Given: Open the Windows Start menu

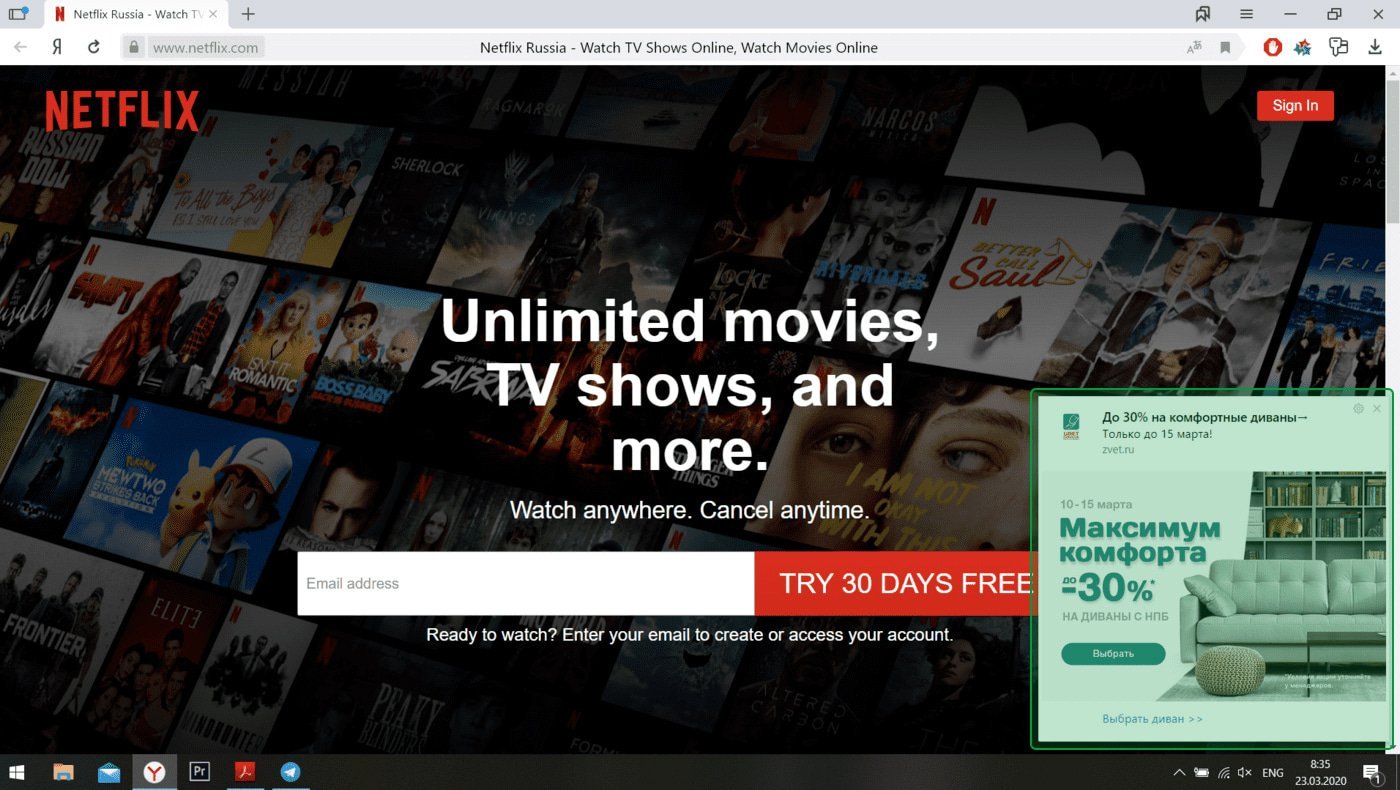Looking at the screenshot, I should click(x=17, y=772).
